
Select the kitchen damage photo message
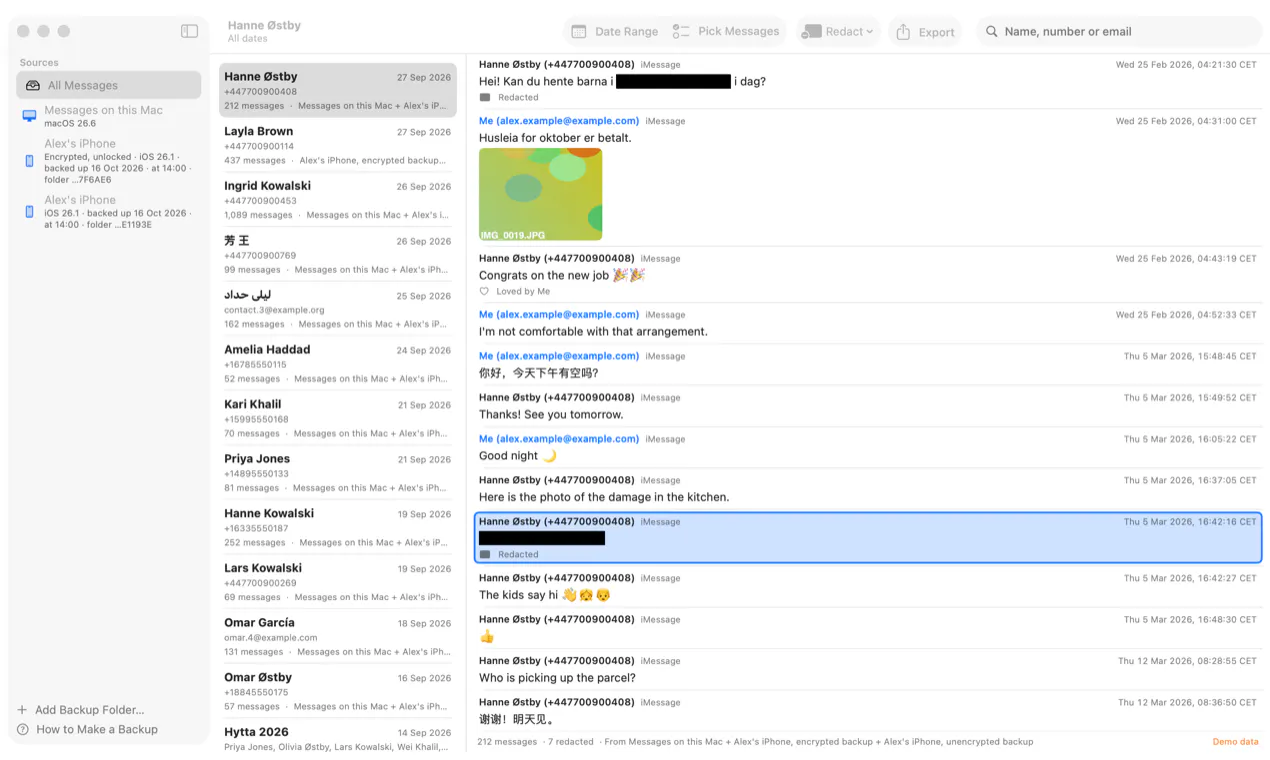click(868, 489)
